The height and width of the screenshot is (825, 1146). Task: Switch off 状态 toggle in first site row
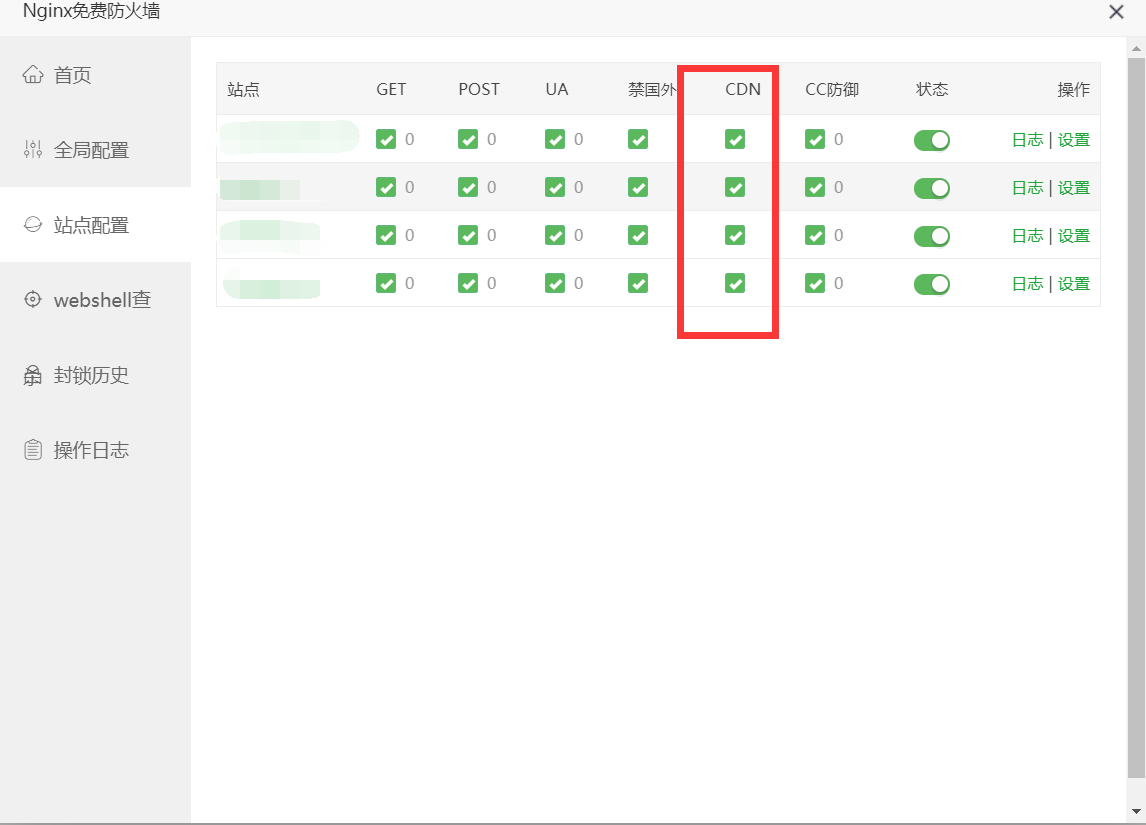pos(932,140)
